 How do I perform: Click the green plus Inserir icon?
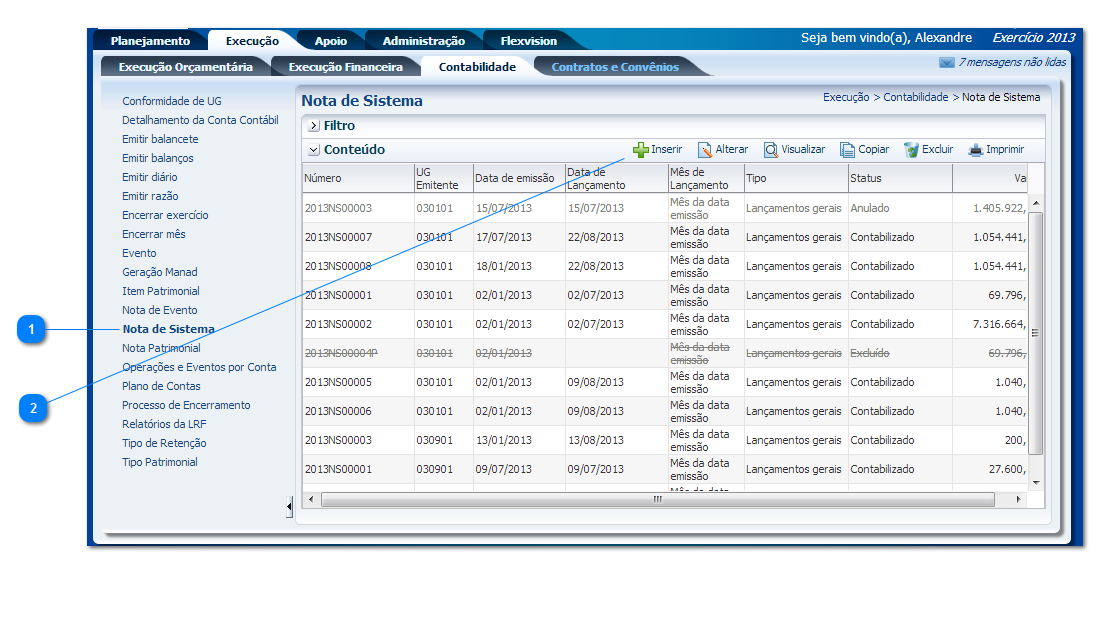coord(640,150)
